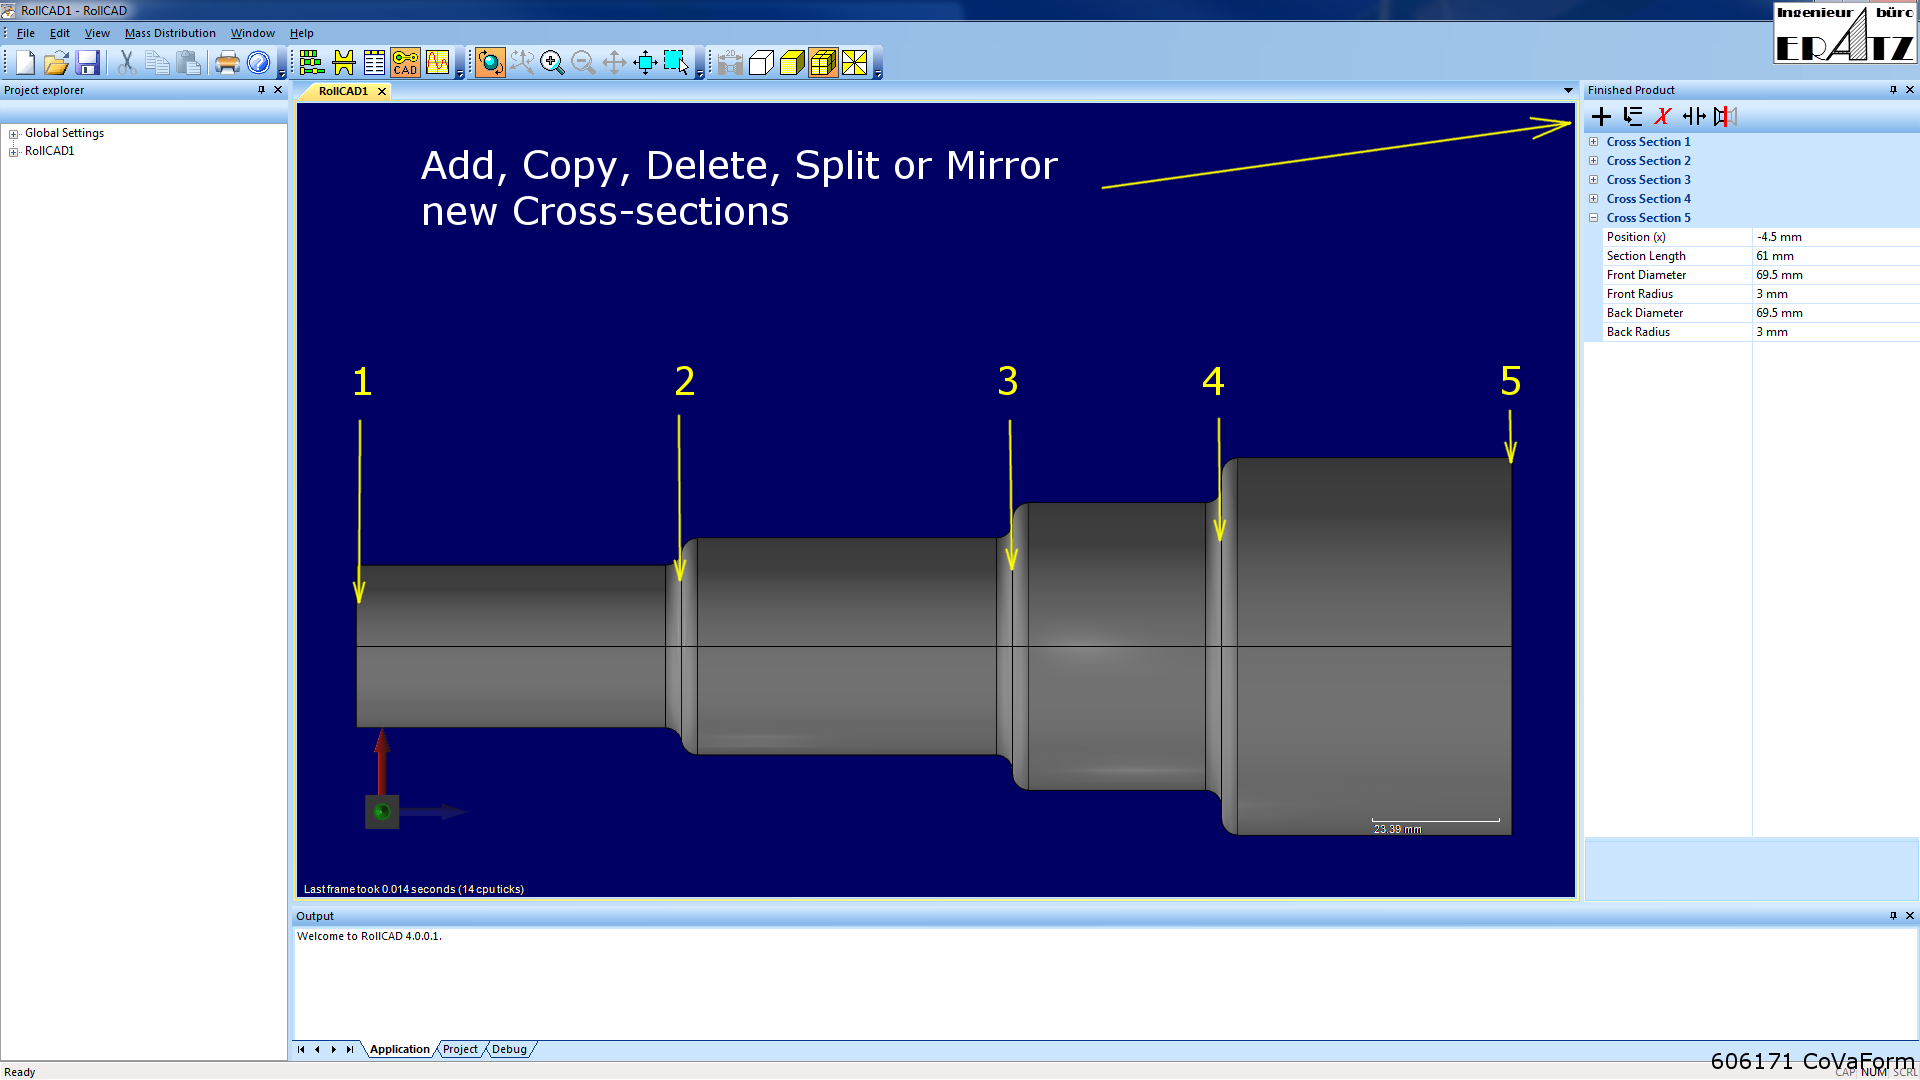Pin the Finished Product panel
Screen dimensions: 1920x1080
(x=1893, y=90)
